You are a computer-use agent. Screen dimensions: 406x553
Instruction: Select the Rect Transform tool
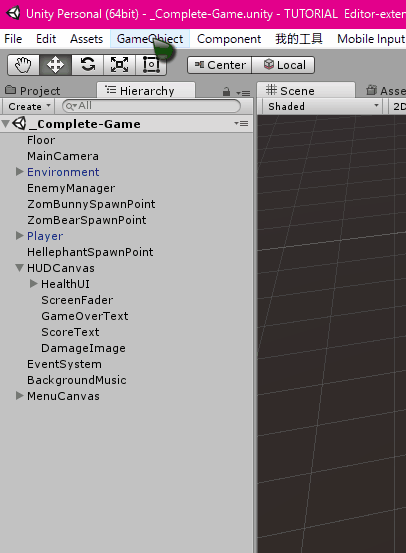point(151,65)
